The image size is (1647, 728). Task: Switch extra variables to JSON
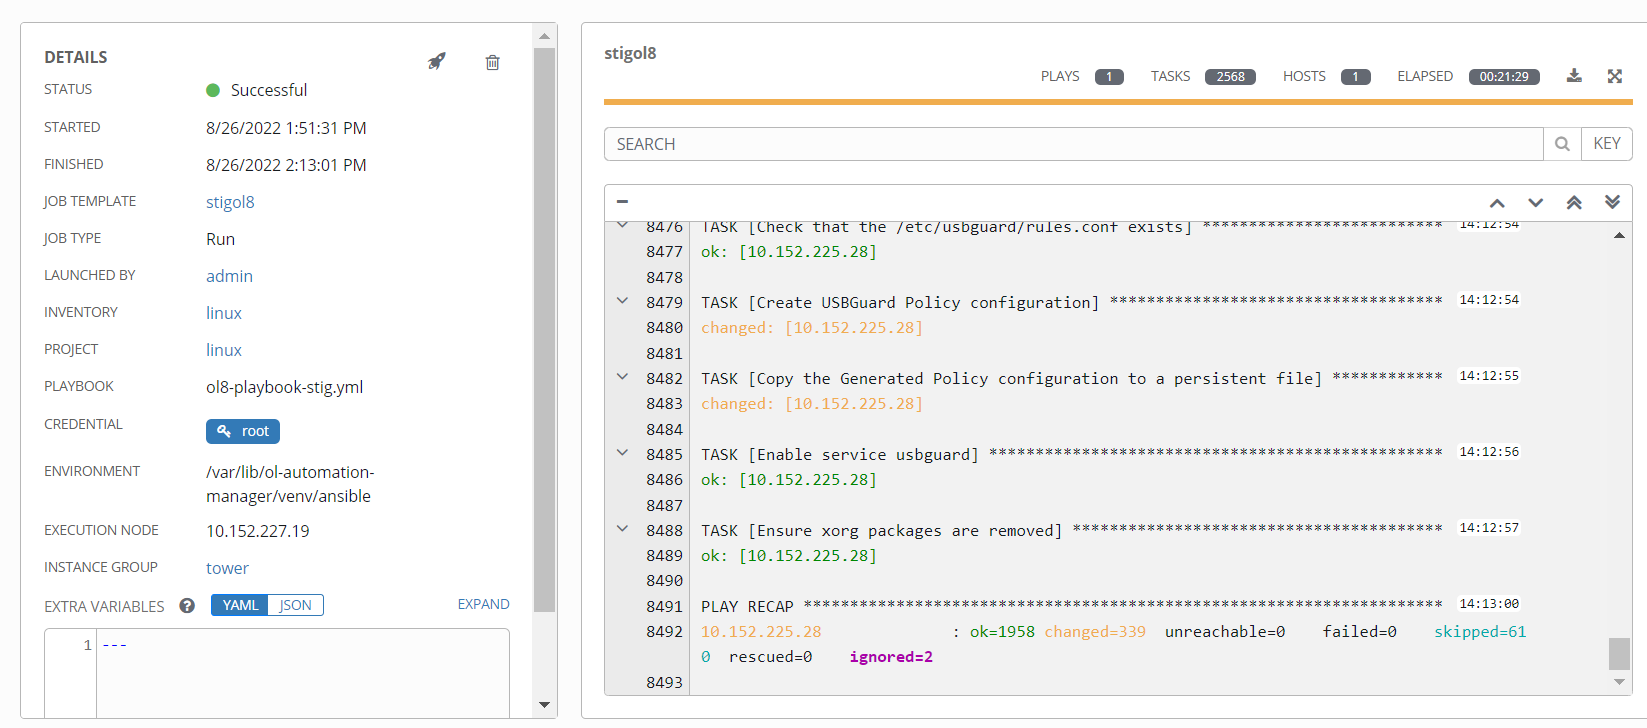click(x=295, y=605)
